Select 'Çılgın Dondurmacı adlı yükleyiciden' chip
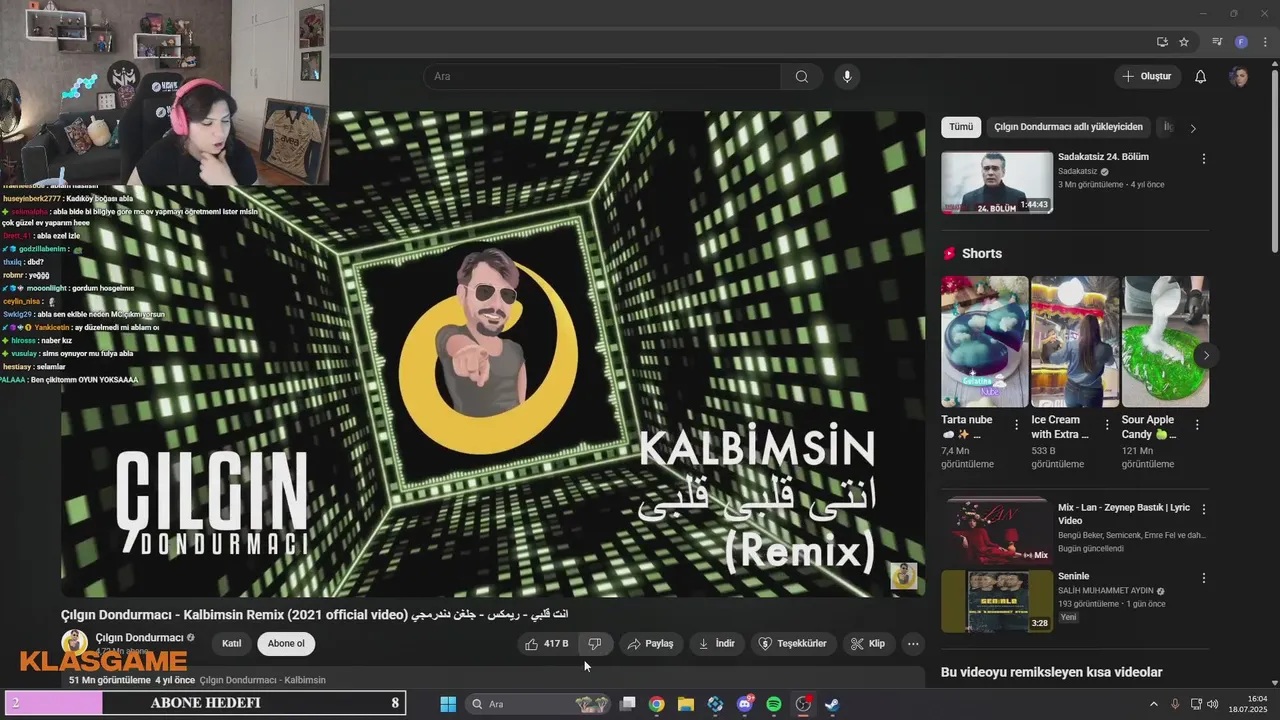1280x720 pixels. [1068, 127]
